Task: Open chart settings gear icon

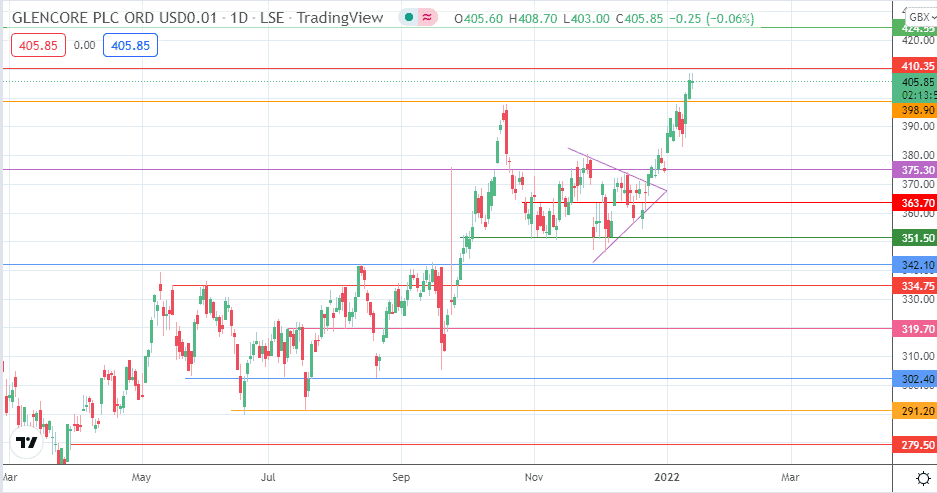Action: [x=923, y=478]
